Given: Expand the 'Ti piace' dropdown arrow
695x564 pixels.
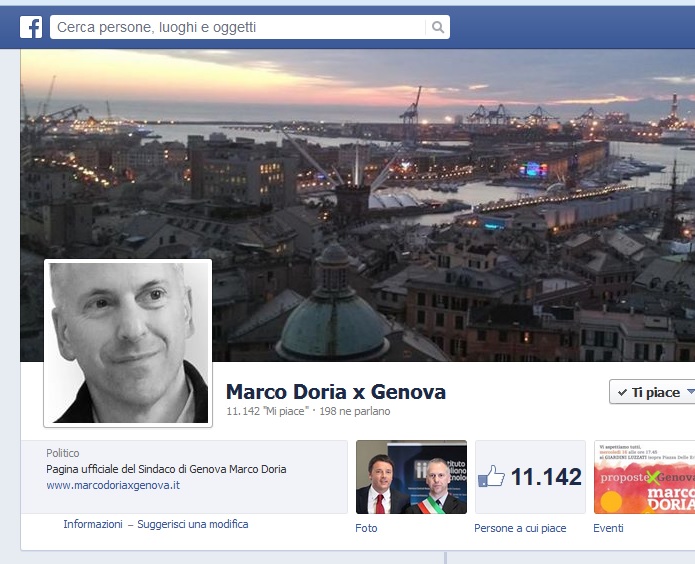Looking at the screenshot, I should pyautogui.click(x=691, y=392).
